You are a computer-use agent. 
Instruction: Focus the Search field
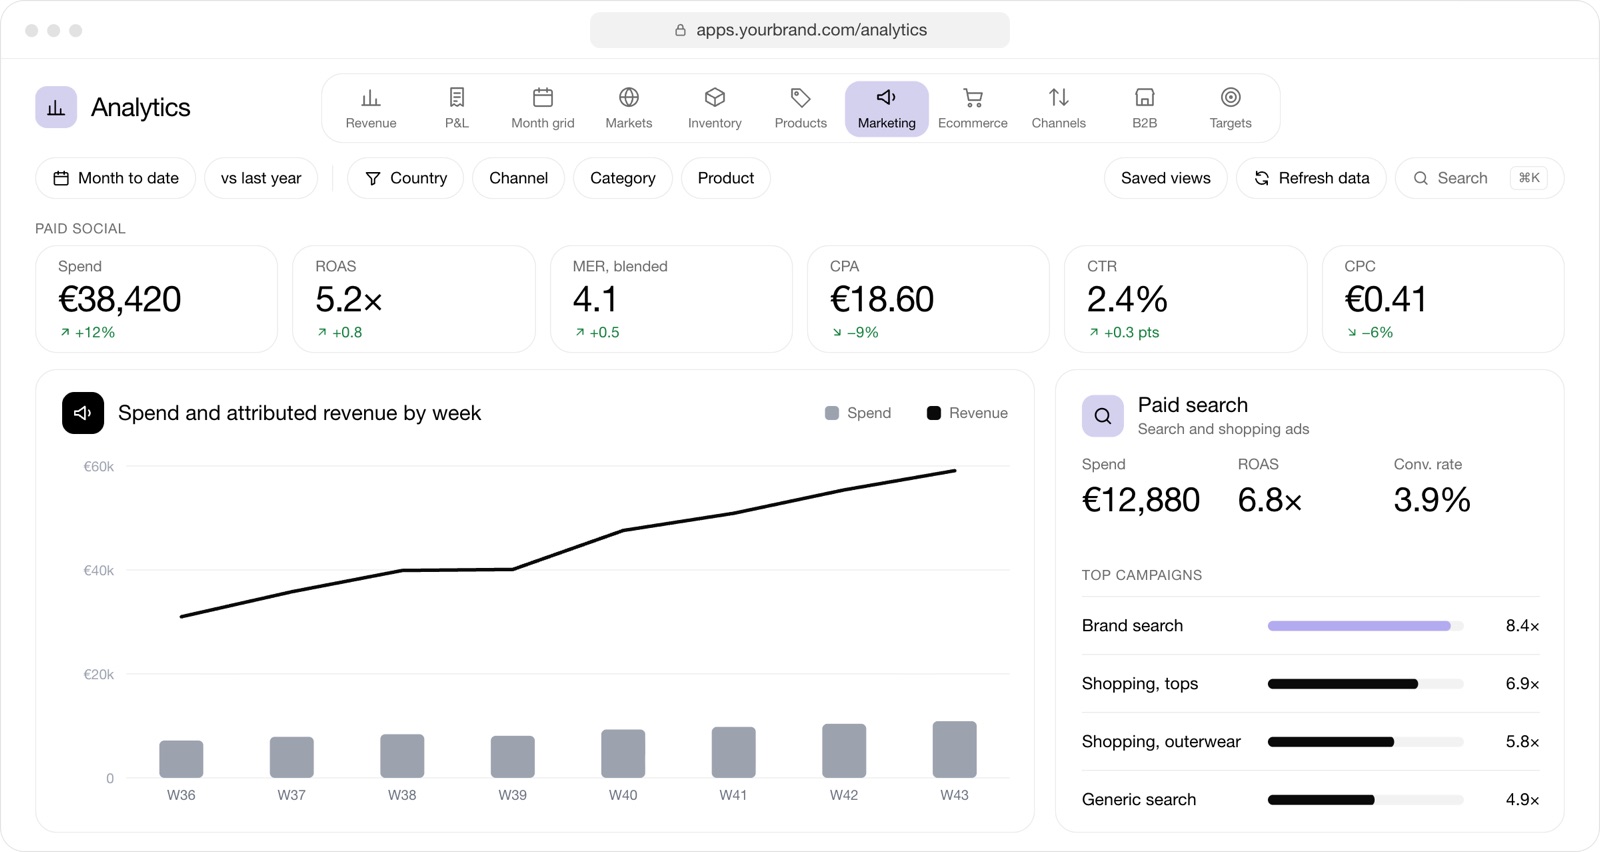pyautogui.click(x=1480, y=178)
